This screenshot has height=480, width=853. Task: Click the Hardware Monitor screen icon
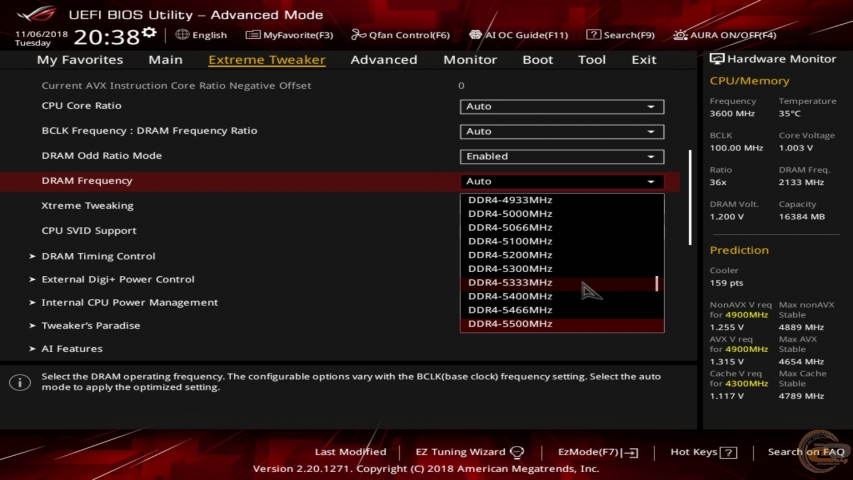pyautogui.click(x=716, y=59)
